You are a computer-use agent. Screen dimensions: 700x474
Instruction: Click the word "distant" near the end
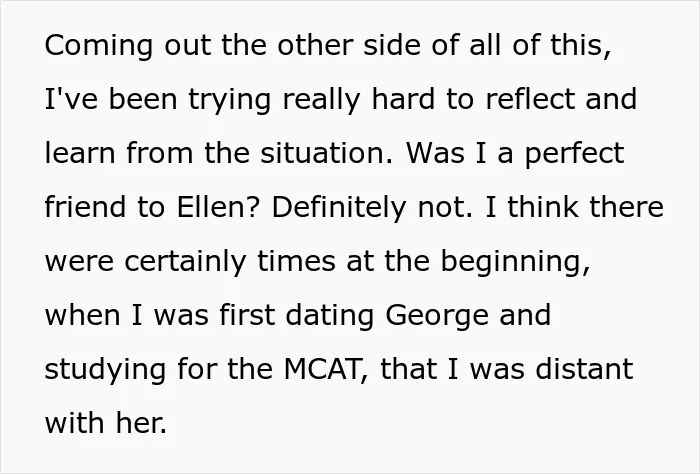coord(584,369)
